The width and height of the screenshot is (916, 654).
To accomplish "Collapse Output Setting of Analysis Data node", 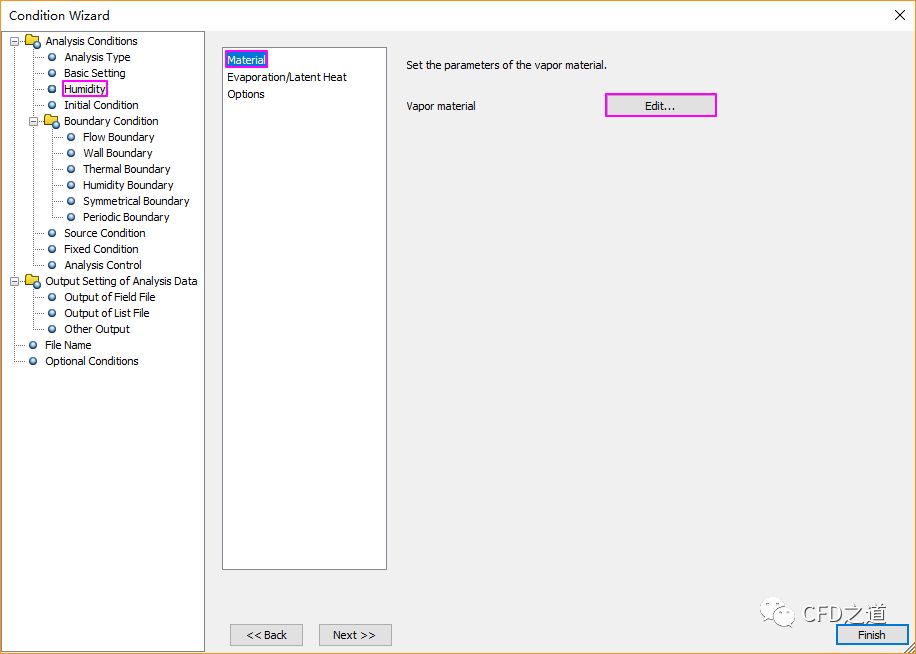I will (15, 281).
